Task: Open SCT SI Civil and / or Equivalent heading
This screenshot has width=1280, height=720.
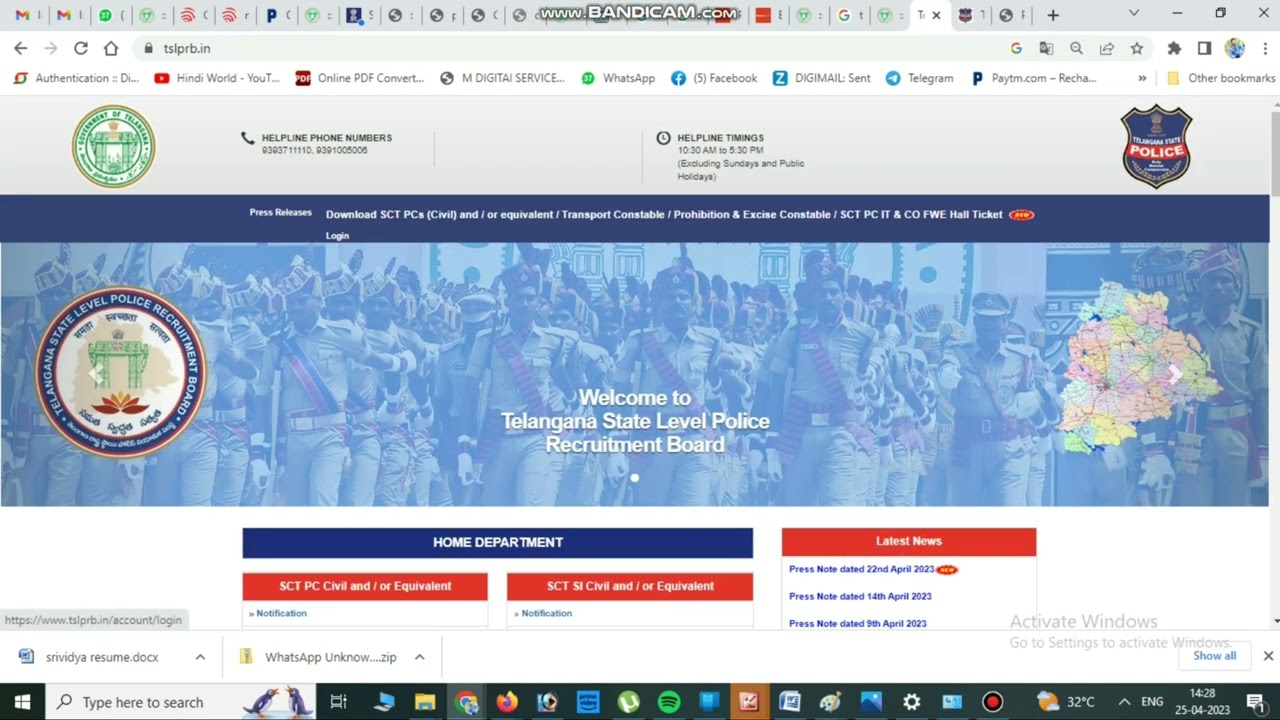Action: click(x=630, y=586)
